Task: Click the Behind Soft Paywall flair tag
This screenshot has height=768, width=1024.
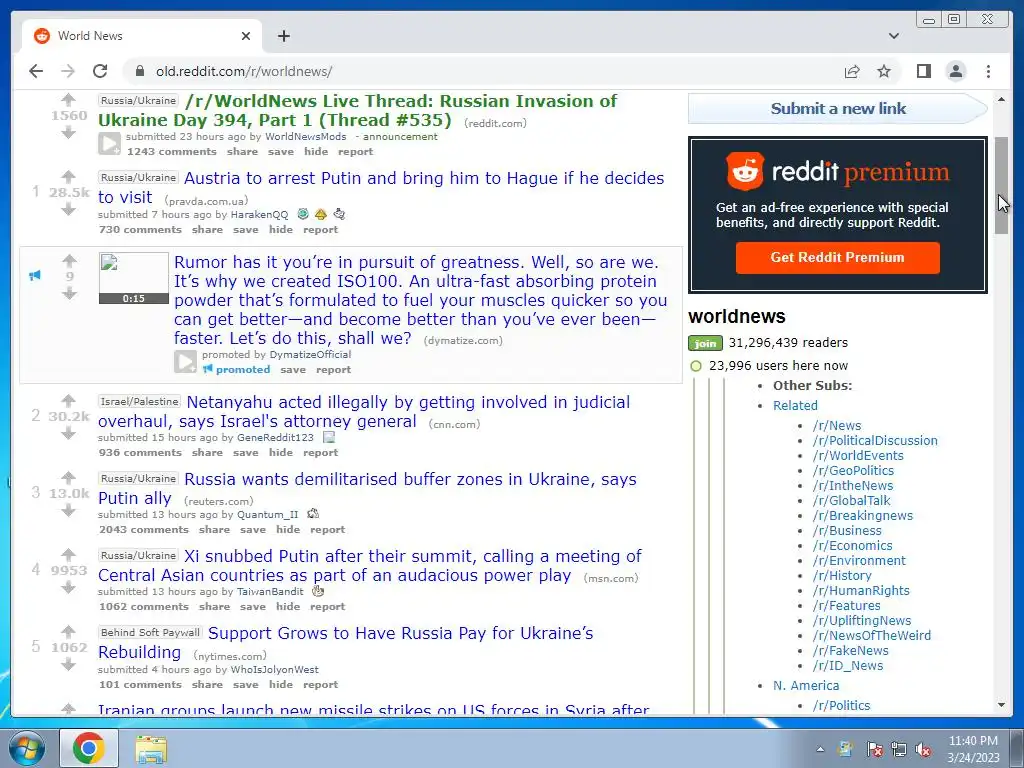Action: coord(150,632)
